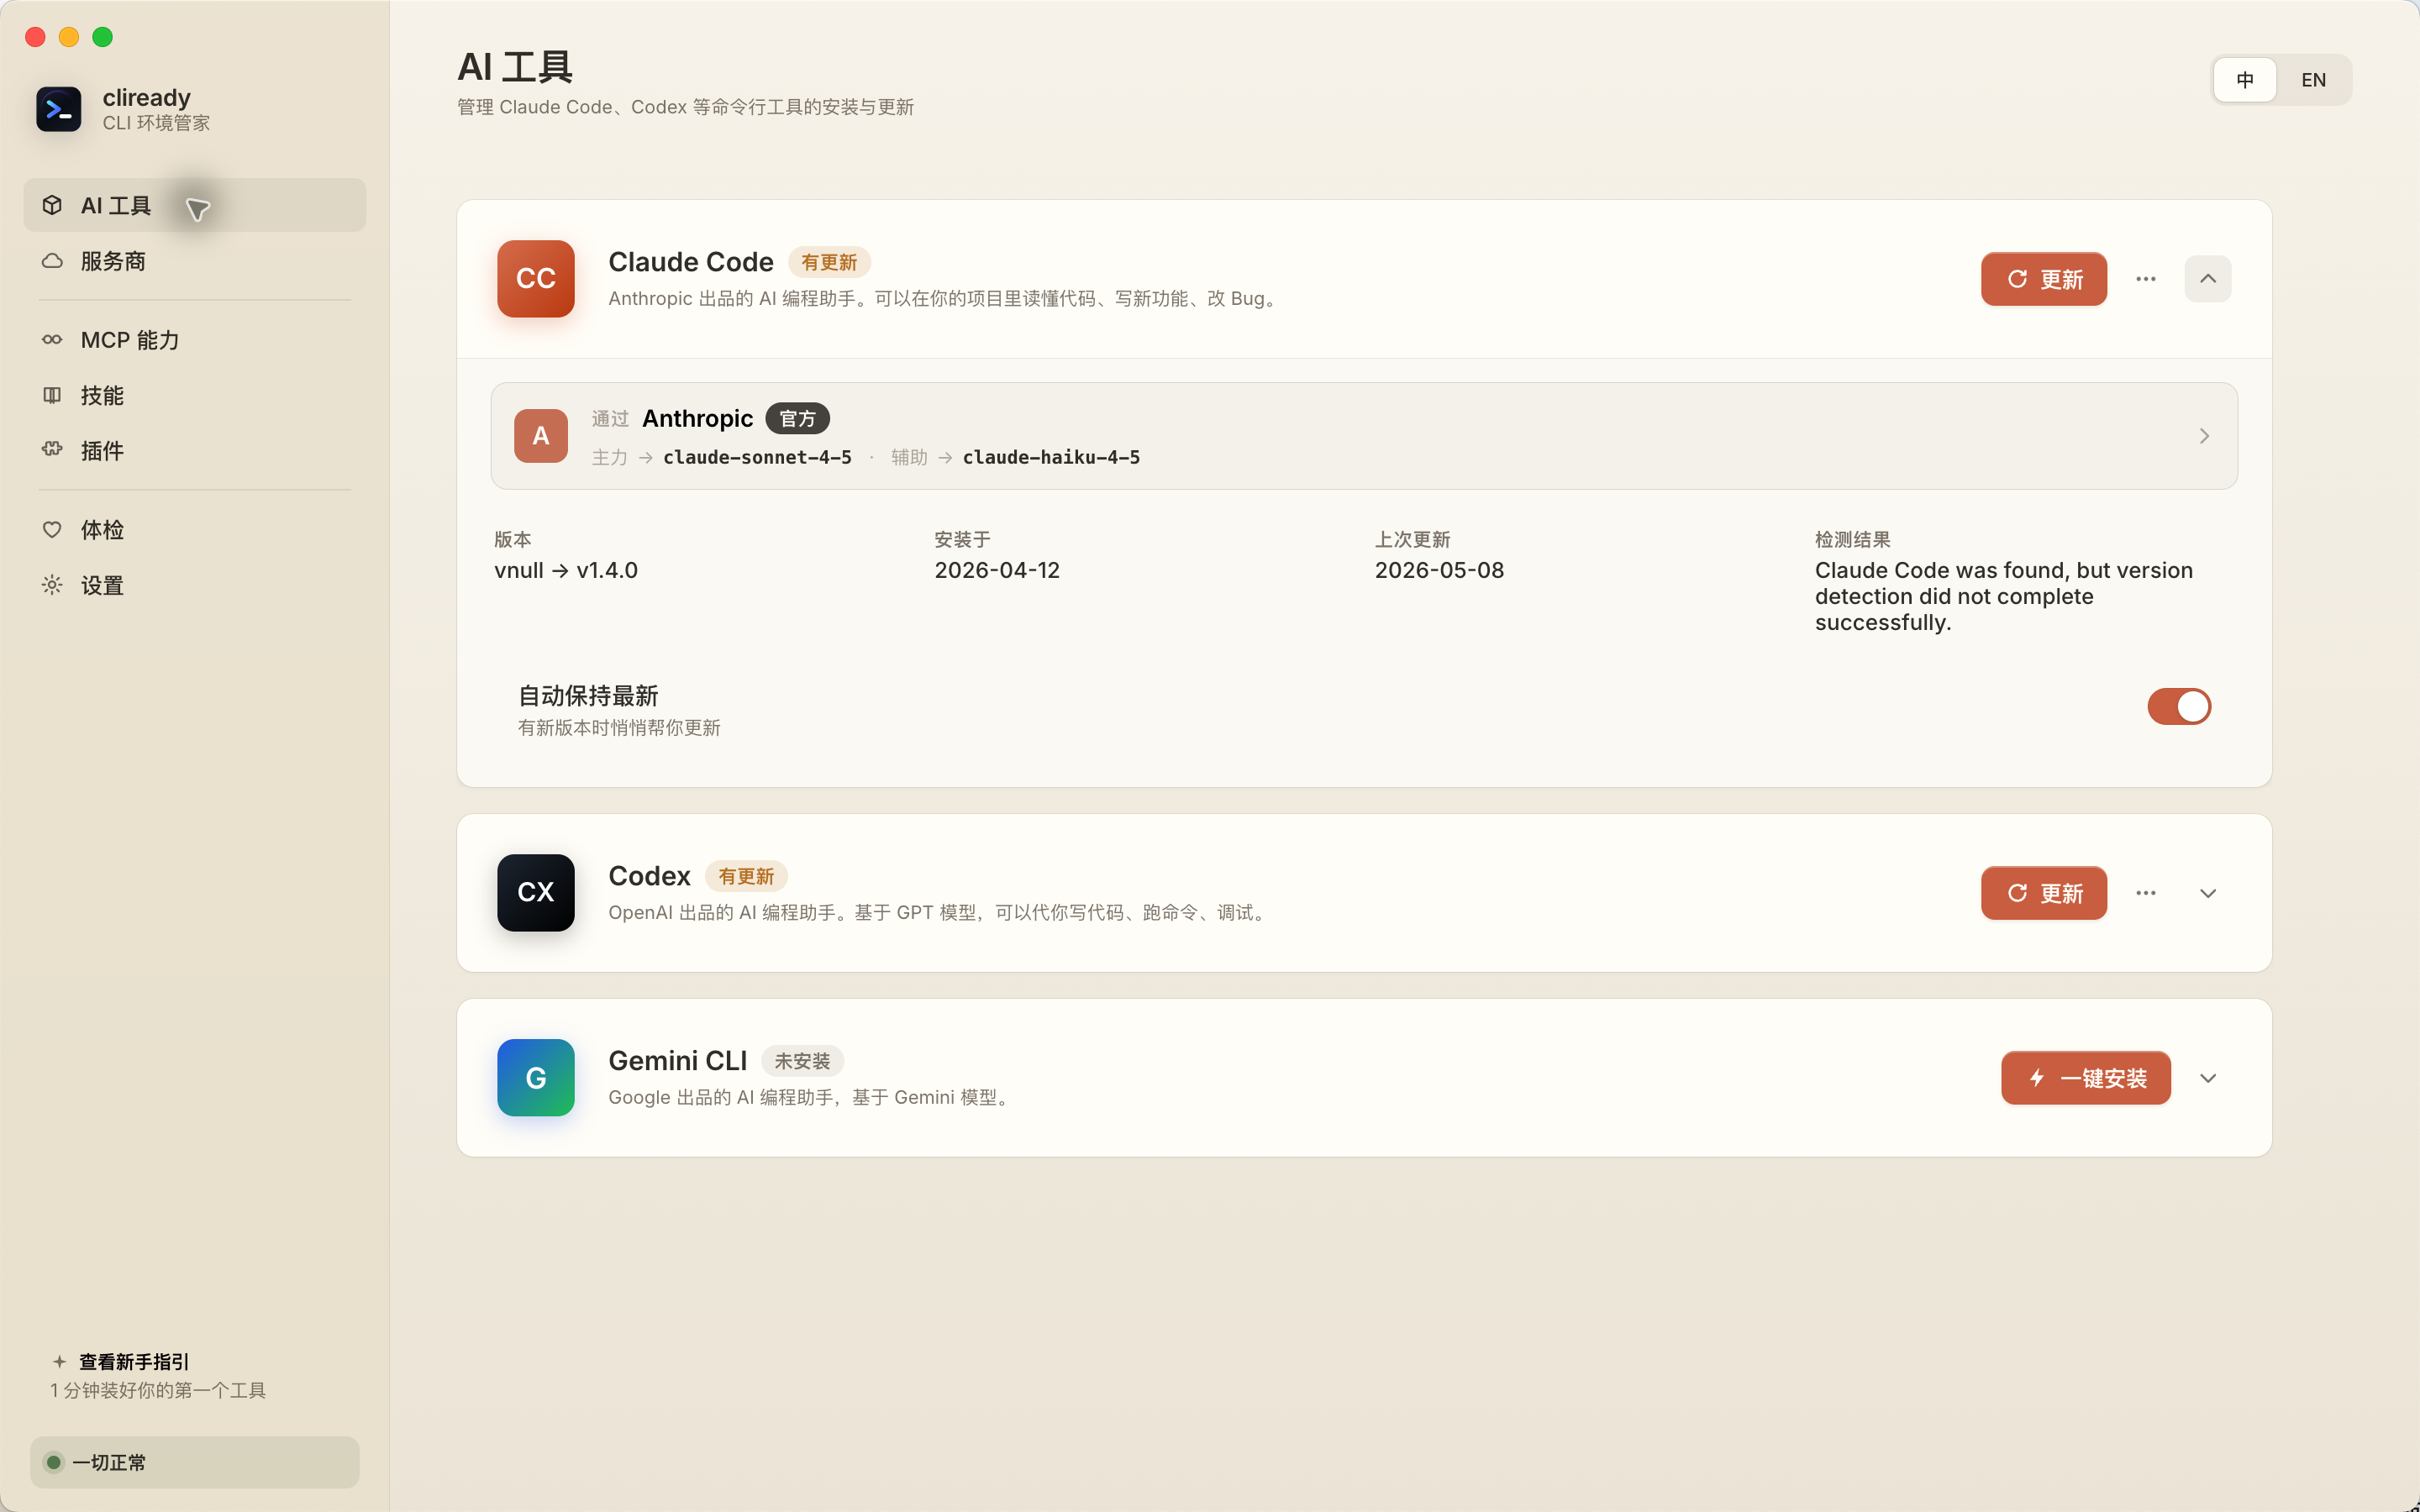Expand the Codex card
This screenshot has width=2420, height=1512.
tap(2208, 892)
